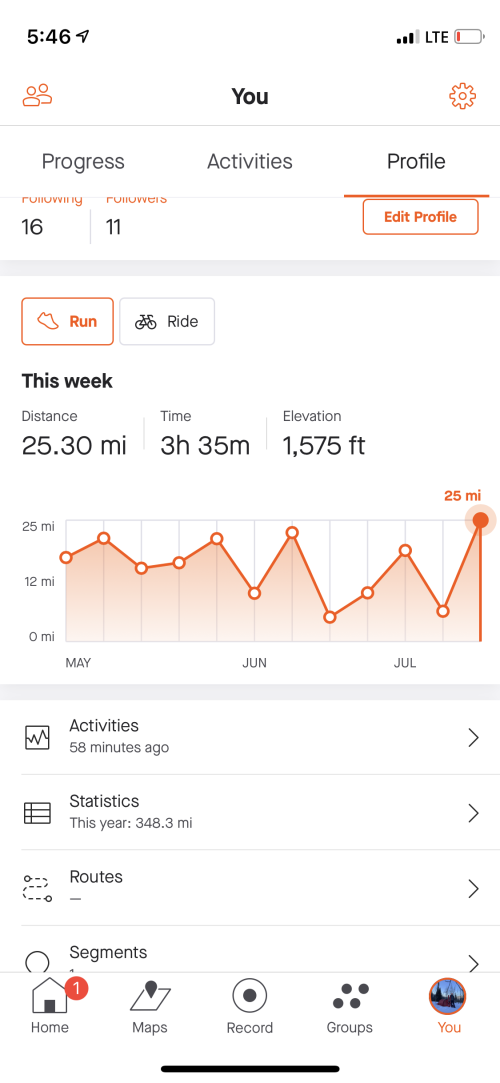Open the Segments list row
This screenshot has width=500, height=1083.
[x=250, y=957]
